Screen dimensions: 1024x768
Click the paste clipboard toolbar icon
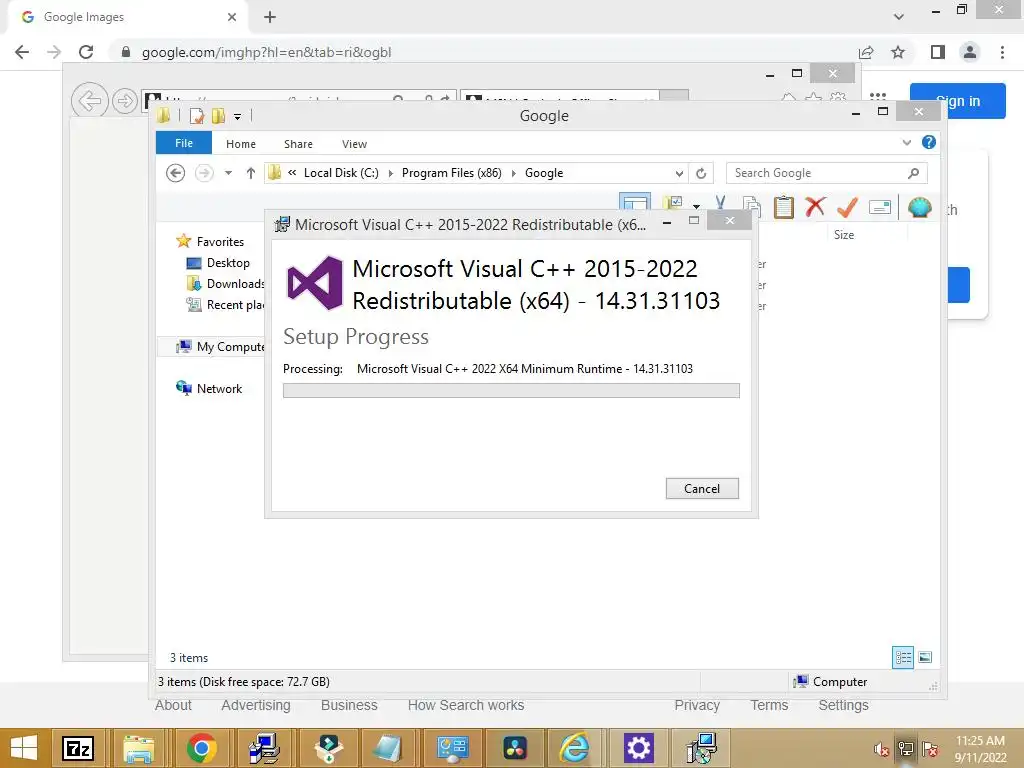pyautogui.click(x=784, y=207)
